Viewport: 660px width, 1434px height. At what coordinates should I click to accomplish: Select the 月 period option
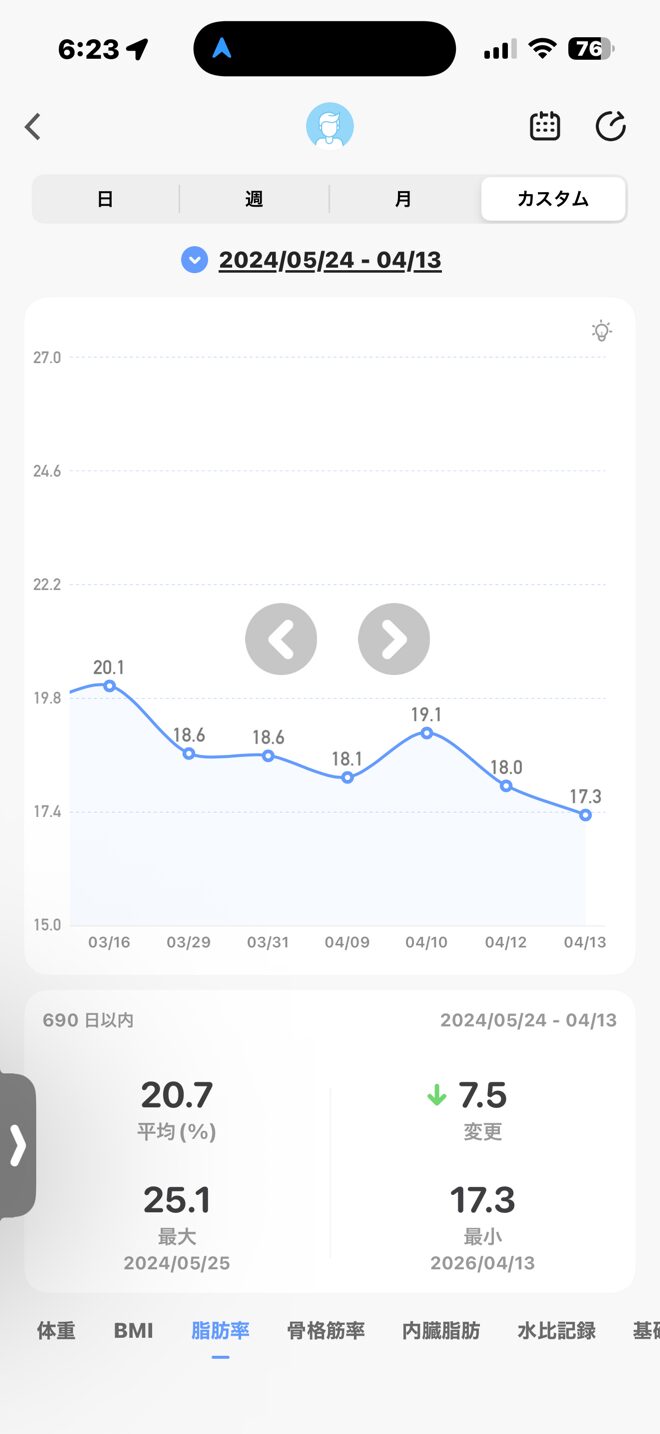(403, 199)
